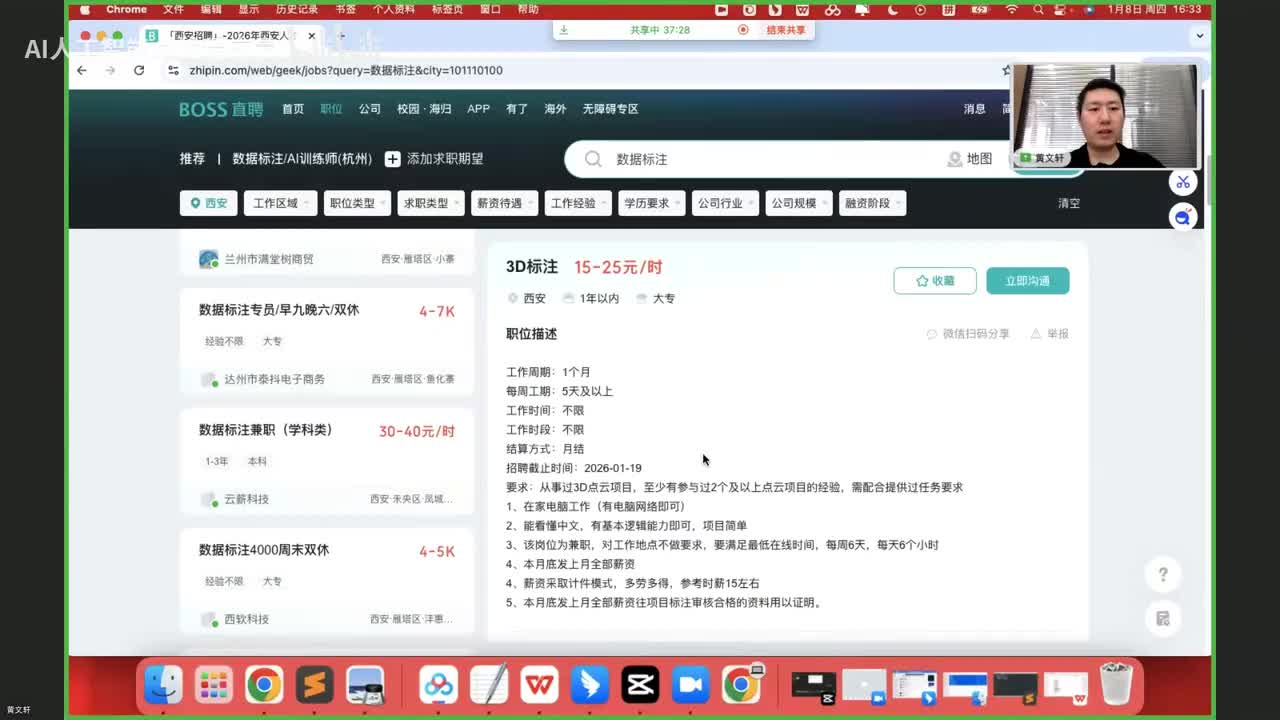Open the APP nav item
Viewport: 1280px width, 720px height.
(x=479, y=109)
